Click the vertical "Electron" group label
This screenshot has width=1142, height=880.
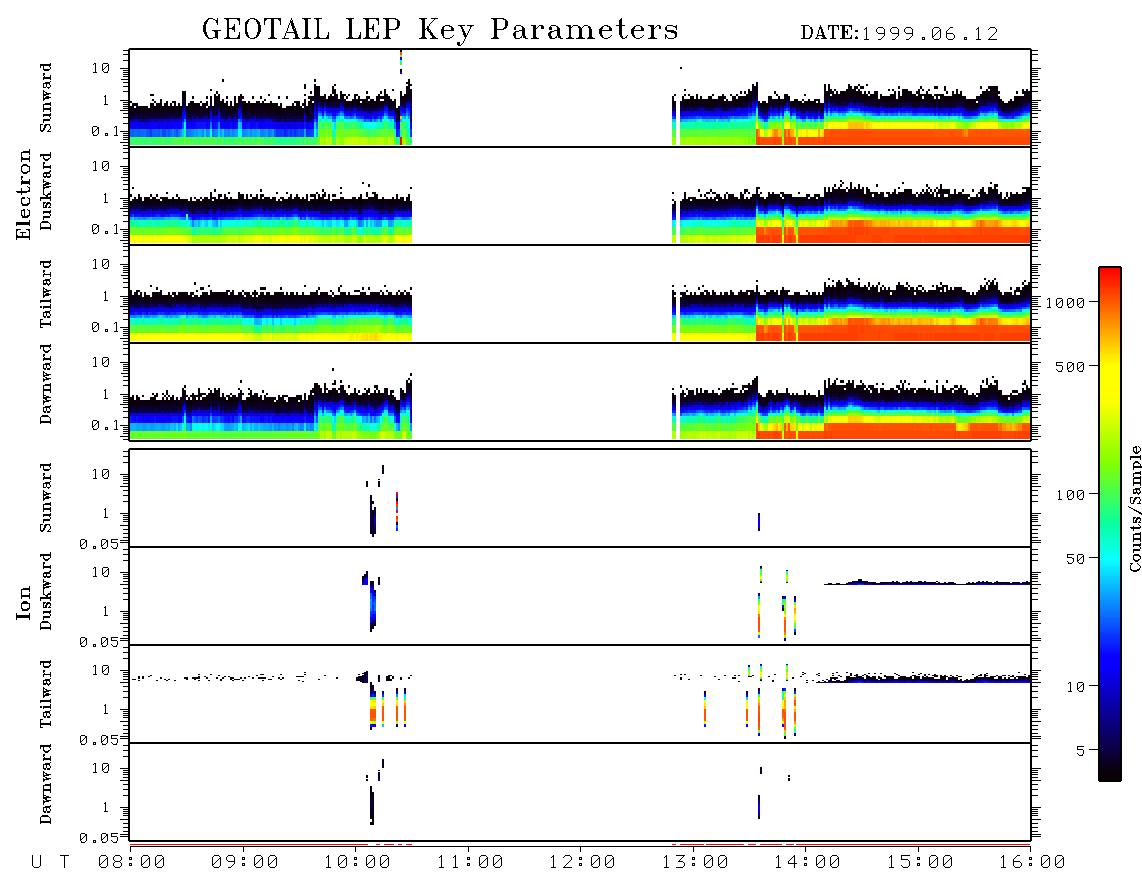(x=24, y=195)
